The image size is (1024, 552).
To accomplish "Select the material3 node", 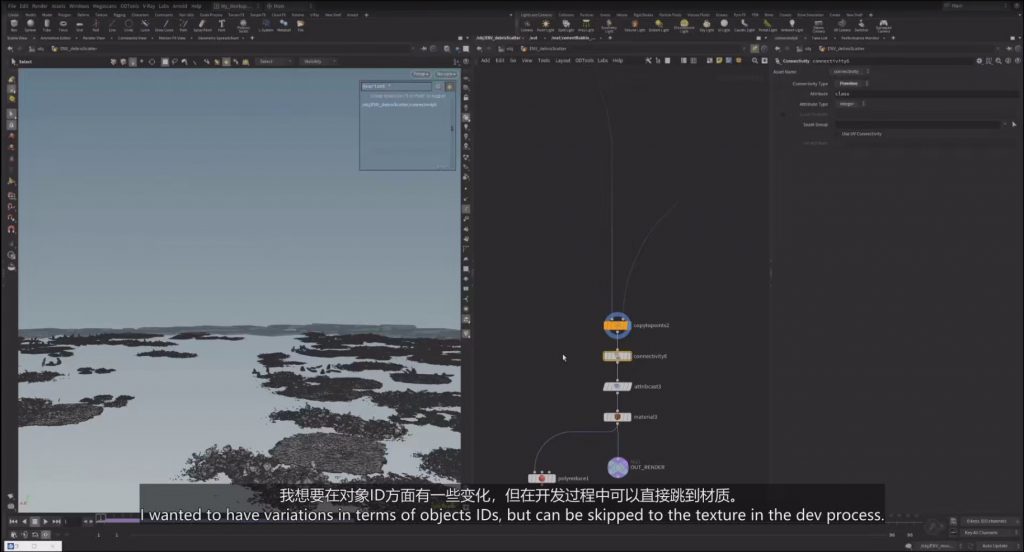I will [x=617, y=417].
